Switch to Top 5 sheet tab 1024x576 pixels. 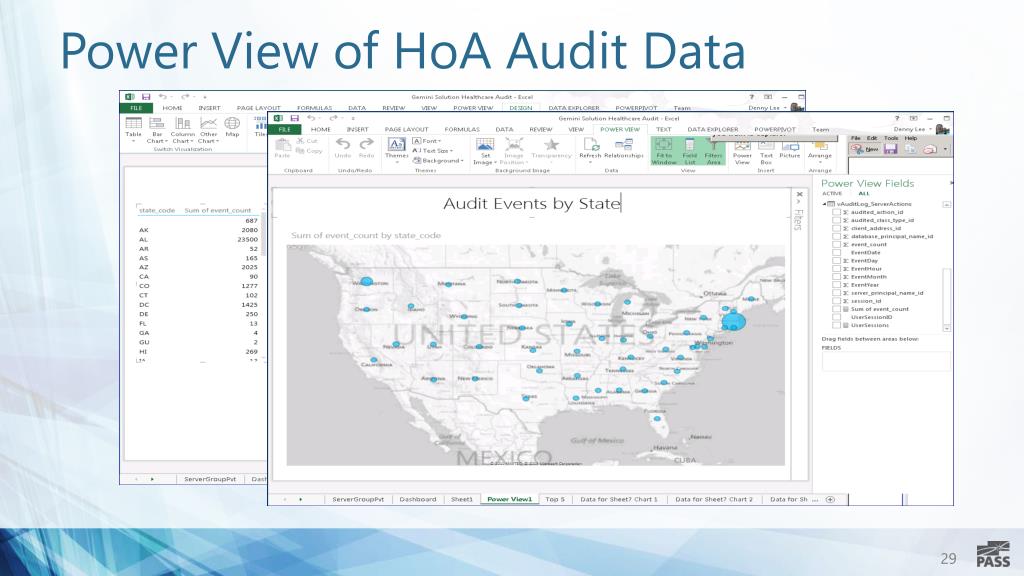click(x=554, y=500)
